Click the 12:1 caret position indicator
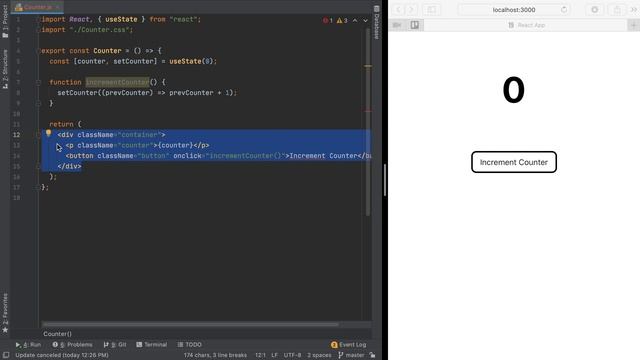 click(x=260, y=355)
